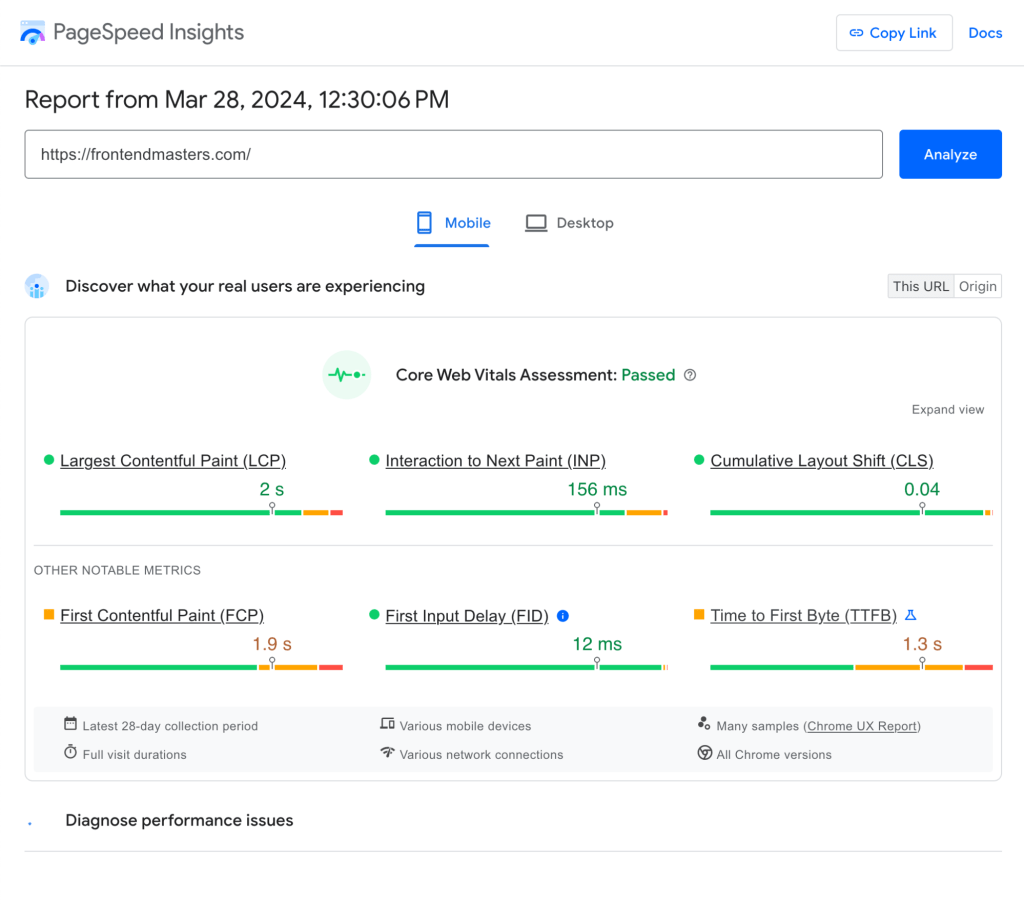Click the Report from Mar 28, 2024 heading

(237, 100)
